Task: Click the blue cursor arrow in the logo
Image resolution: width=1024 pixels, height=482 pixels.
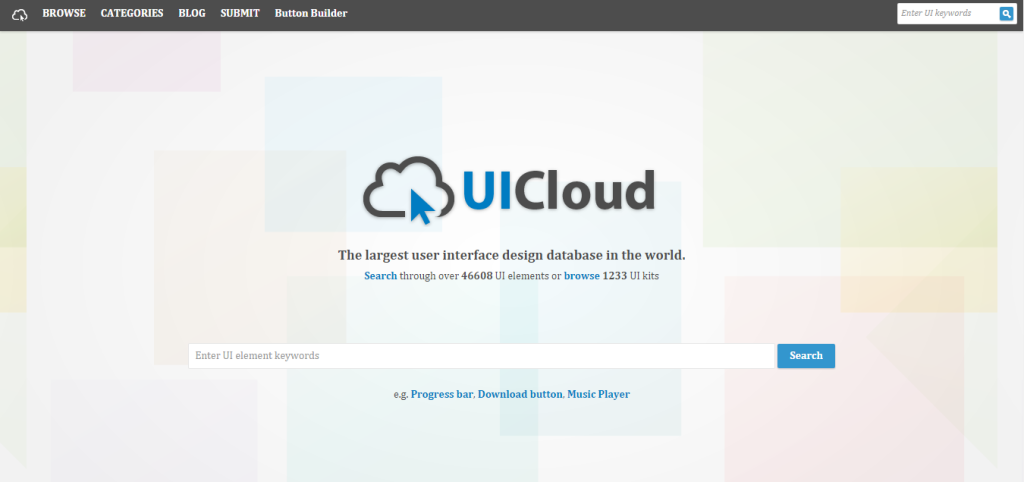Action: point(423,207)
